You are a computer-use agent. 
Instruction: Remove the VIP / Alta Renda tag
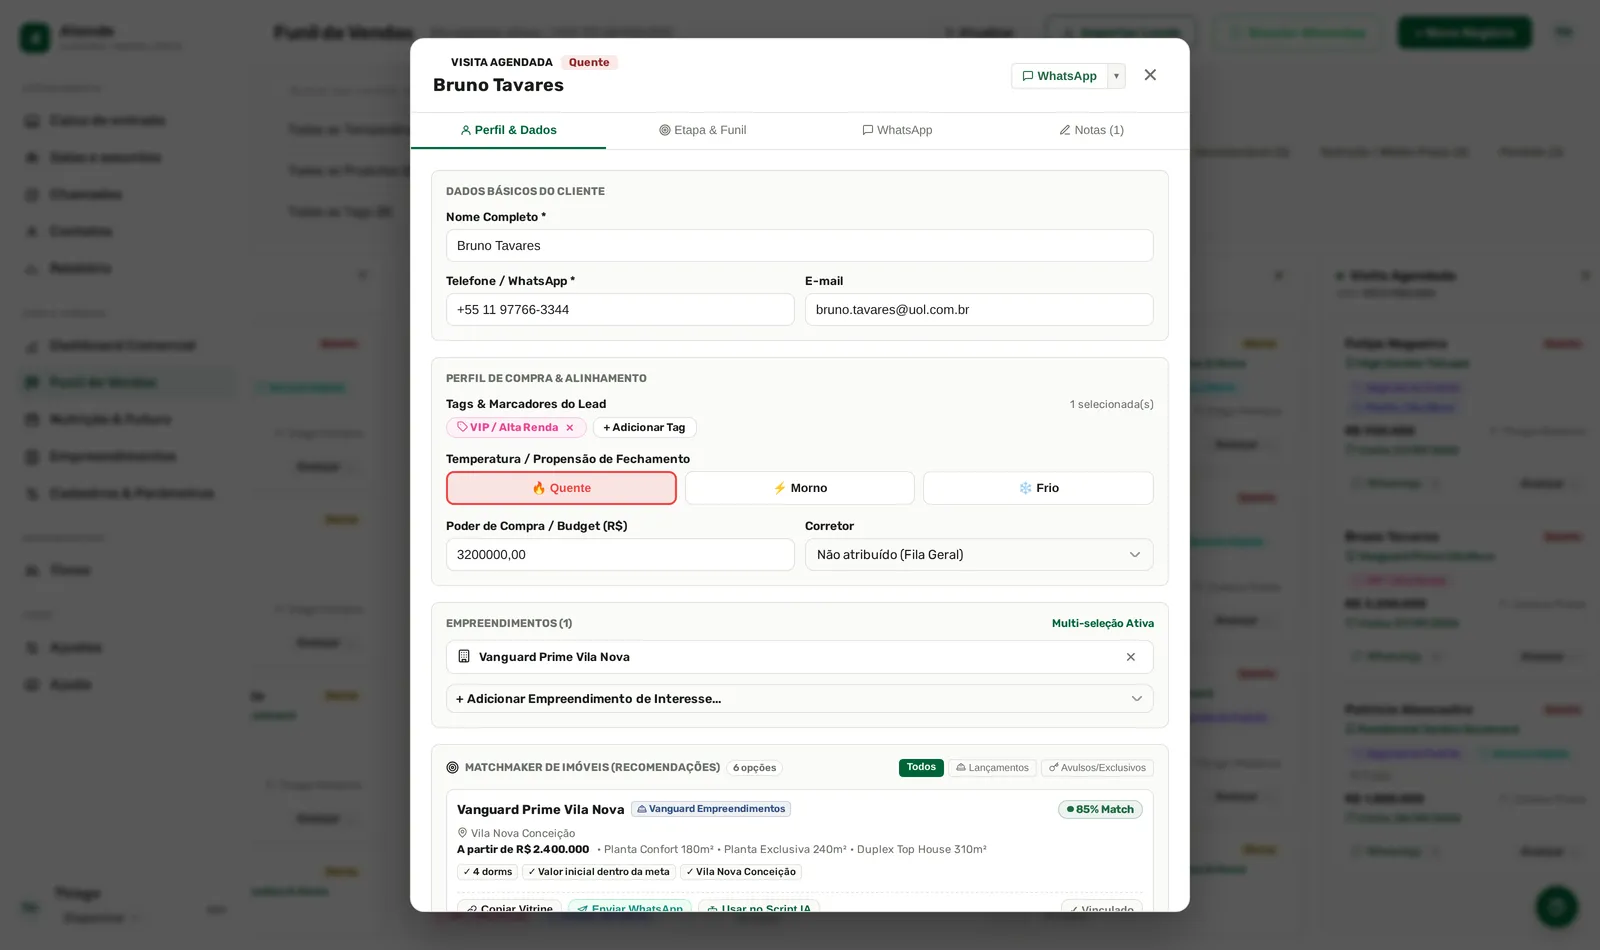570,428
